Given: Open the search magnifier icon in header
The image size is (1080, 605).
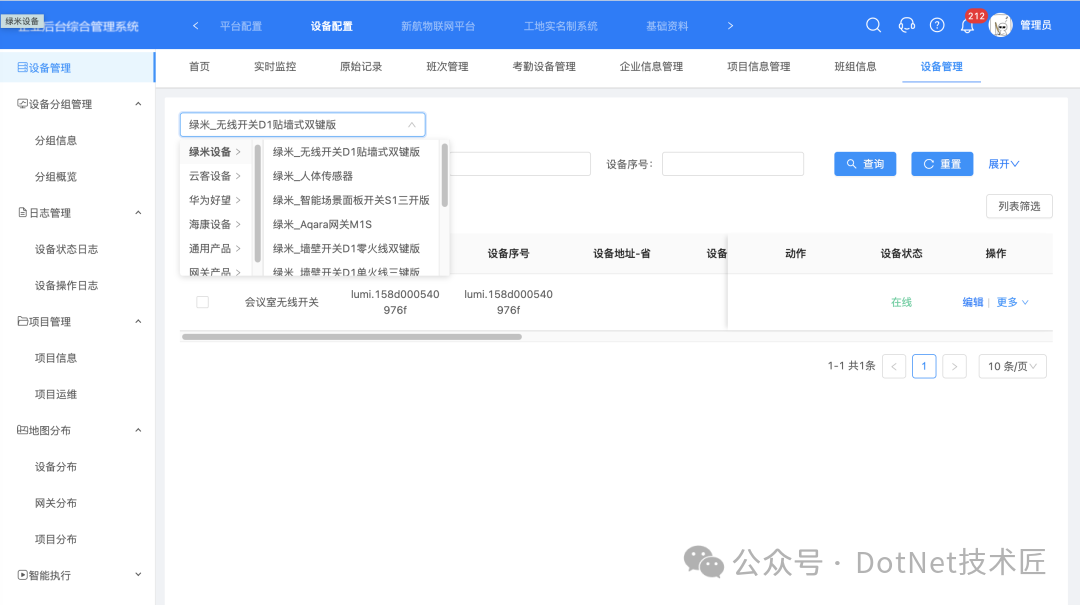Looking at the screenshot, I should (873, 25).
